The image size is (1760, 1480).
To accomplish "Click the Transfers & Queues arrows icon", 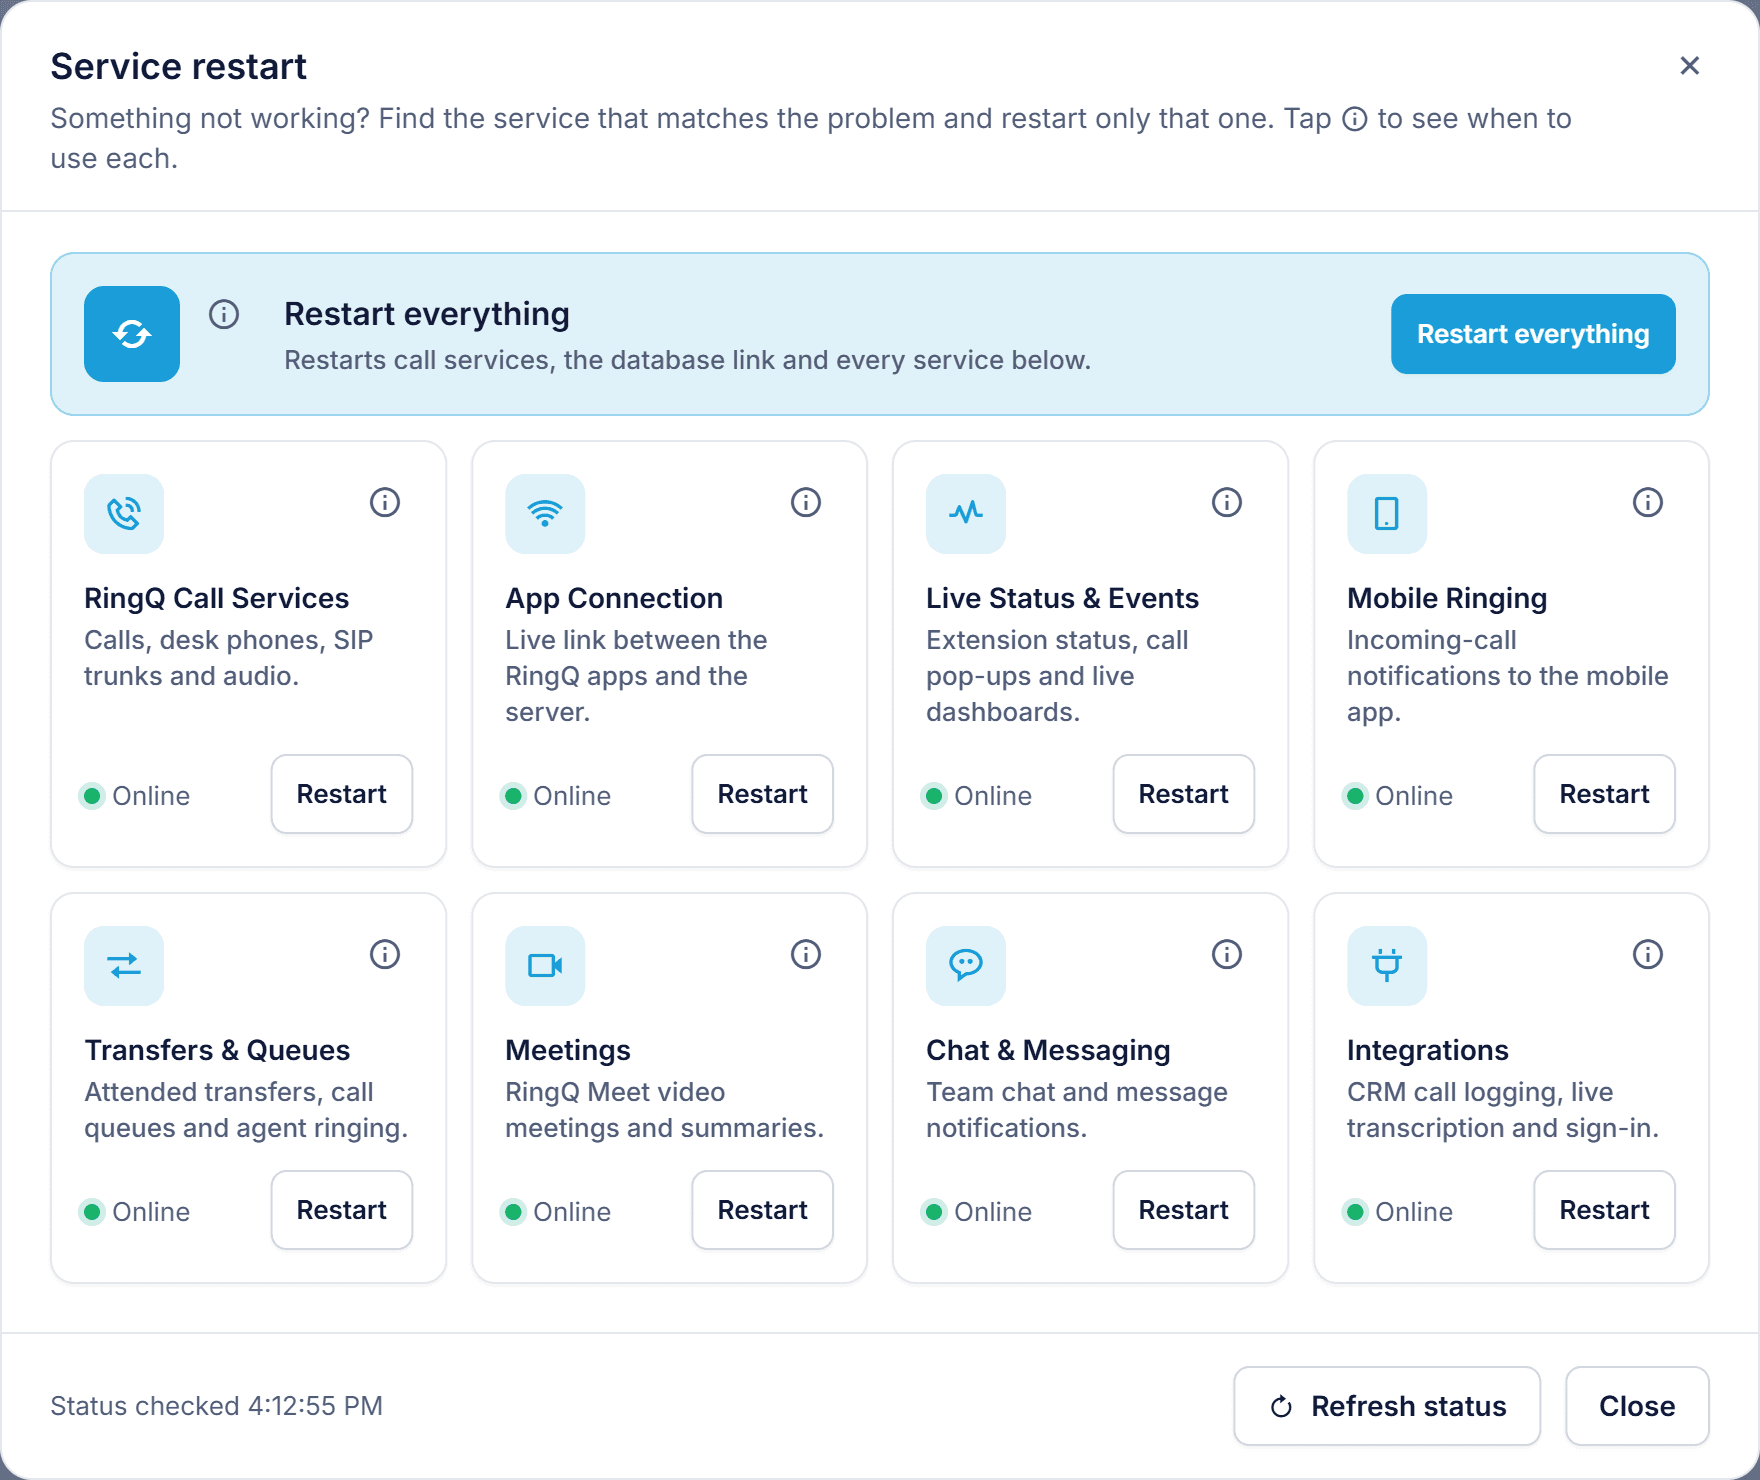I will [x=124, y=966].
